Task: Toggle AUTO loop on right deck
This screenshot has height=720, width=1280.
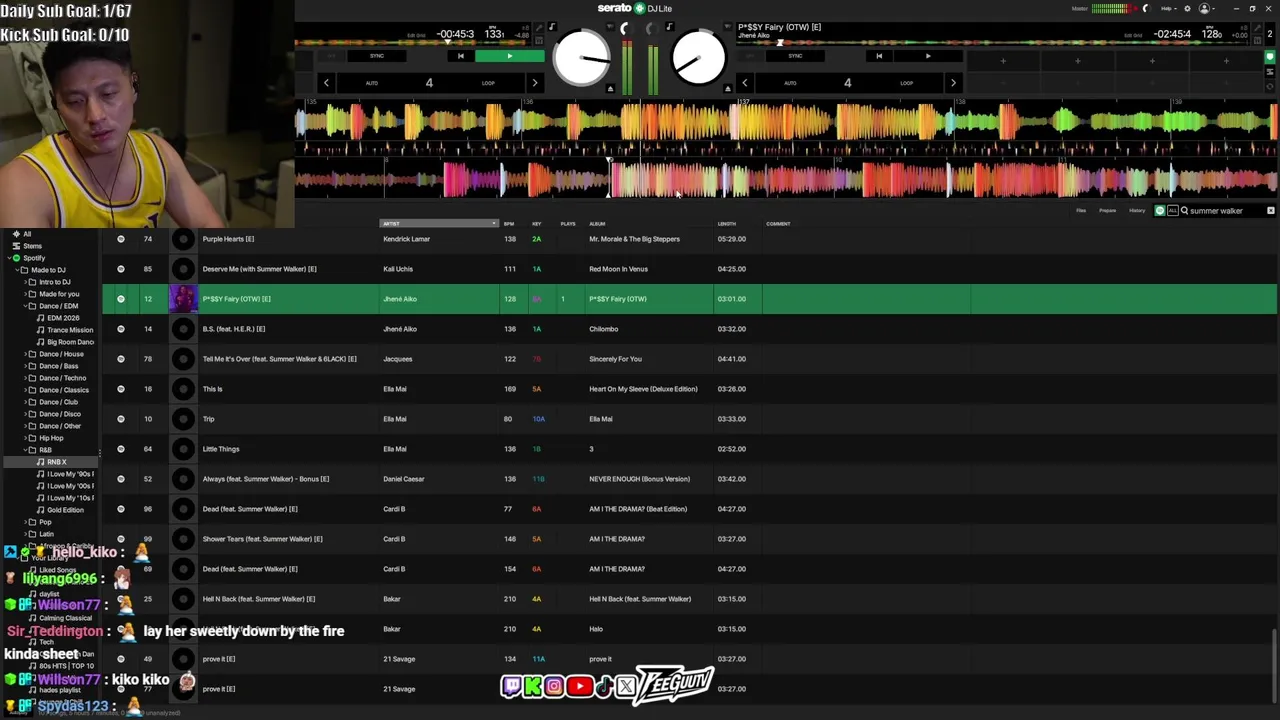Action: tap(790, 83)
